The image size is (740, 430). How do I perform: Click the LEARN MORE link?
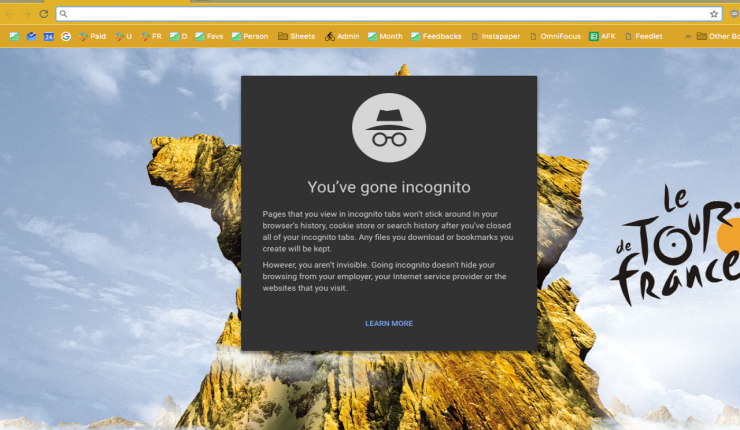389,323
